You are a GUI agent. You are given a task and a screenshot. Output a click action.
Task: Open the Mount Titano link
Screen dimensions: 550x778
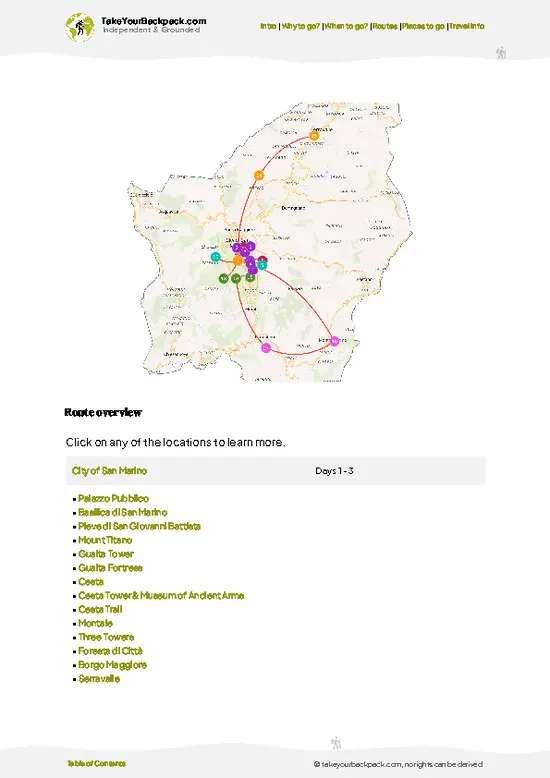(105, 540)
